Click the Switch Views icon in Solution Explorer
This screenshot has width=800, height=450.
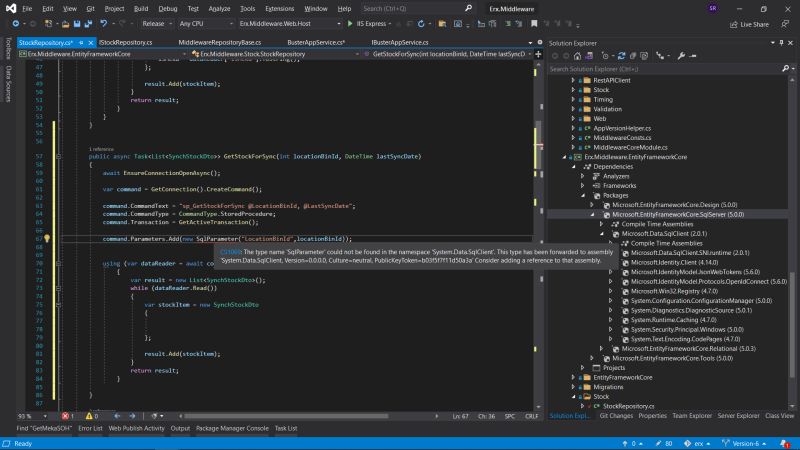(589, 56)
